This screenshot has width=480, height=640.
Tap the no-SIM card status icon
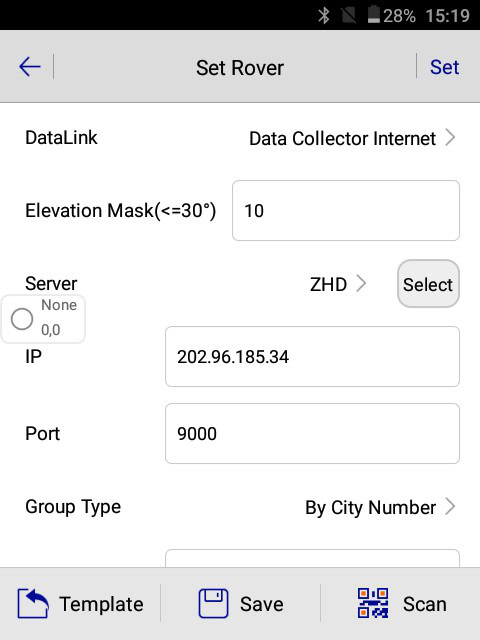click(348, 16)
